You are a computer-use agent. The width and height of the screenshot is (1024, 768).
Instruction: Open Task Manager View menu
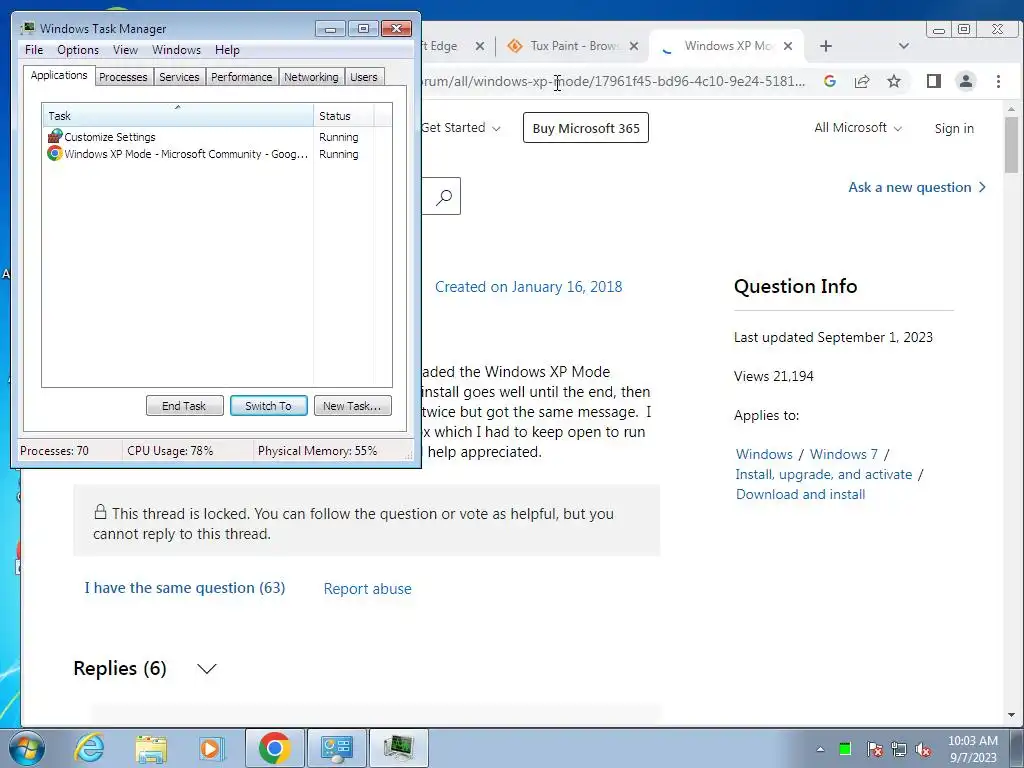coord(125,50)
